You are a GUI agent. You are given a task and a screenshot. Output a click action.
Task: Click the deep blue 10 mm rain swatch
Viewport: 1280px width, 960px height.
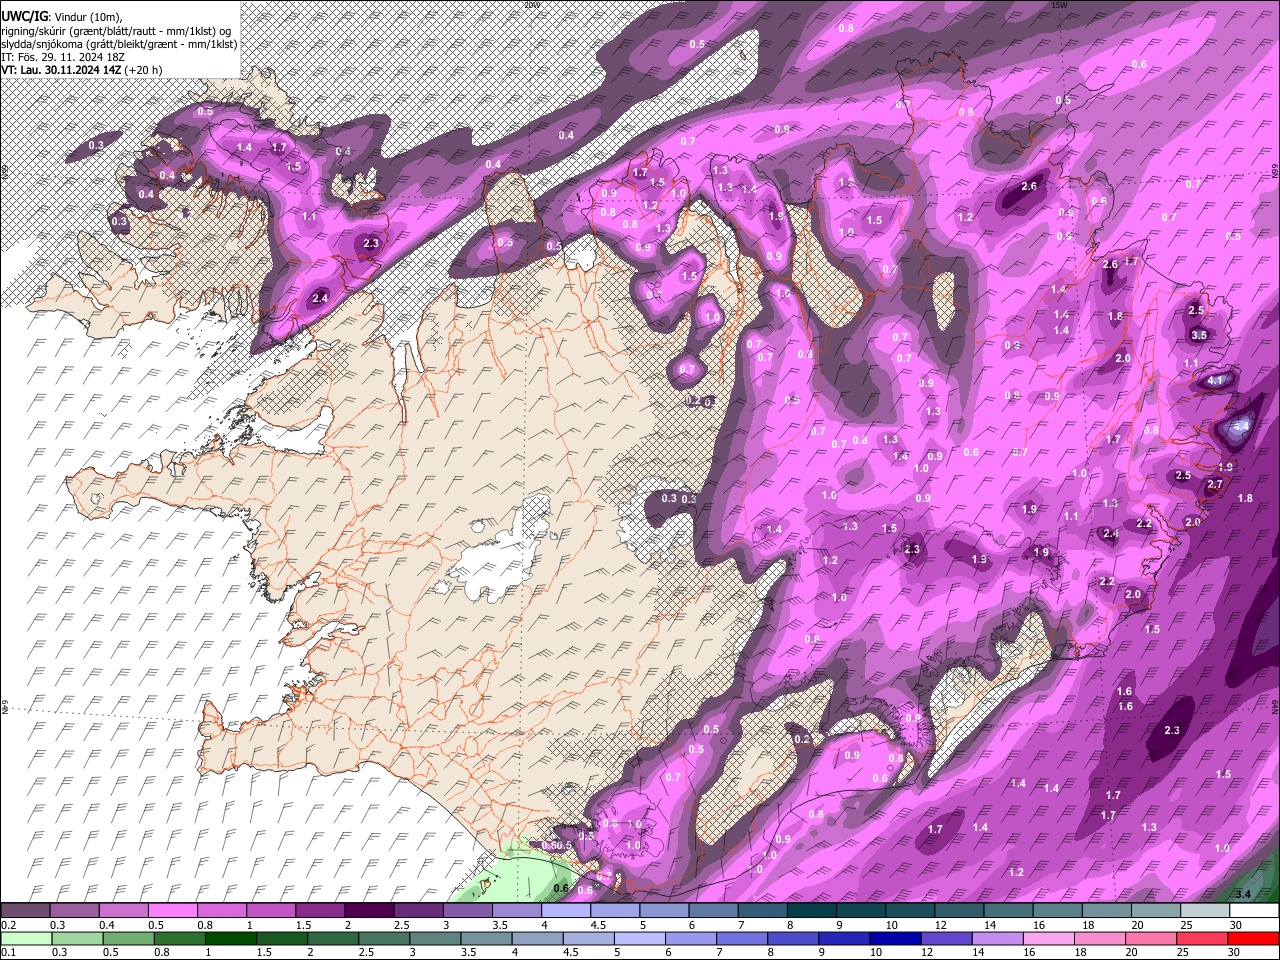(x=893, y=938)
